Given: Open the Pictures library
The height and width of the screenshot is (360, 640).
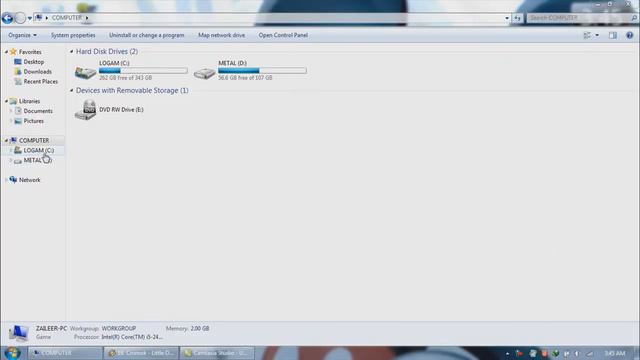Looking at the screenshot, I should pyautogui.click(x=33, y=121).
